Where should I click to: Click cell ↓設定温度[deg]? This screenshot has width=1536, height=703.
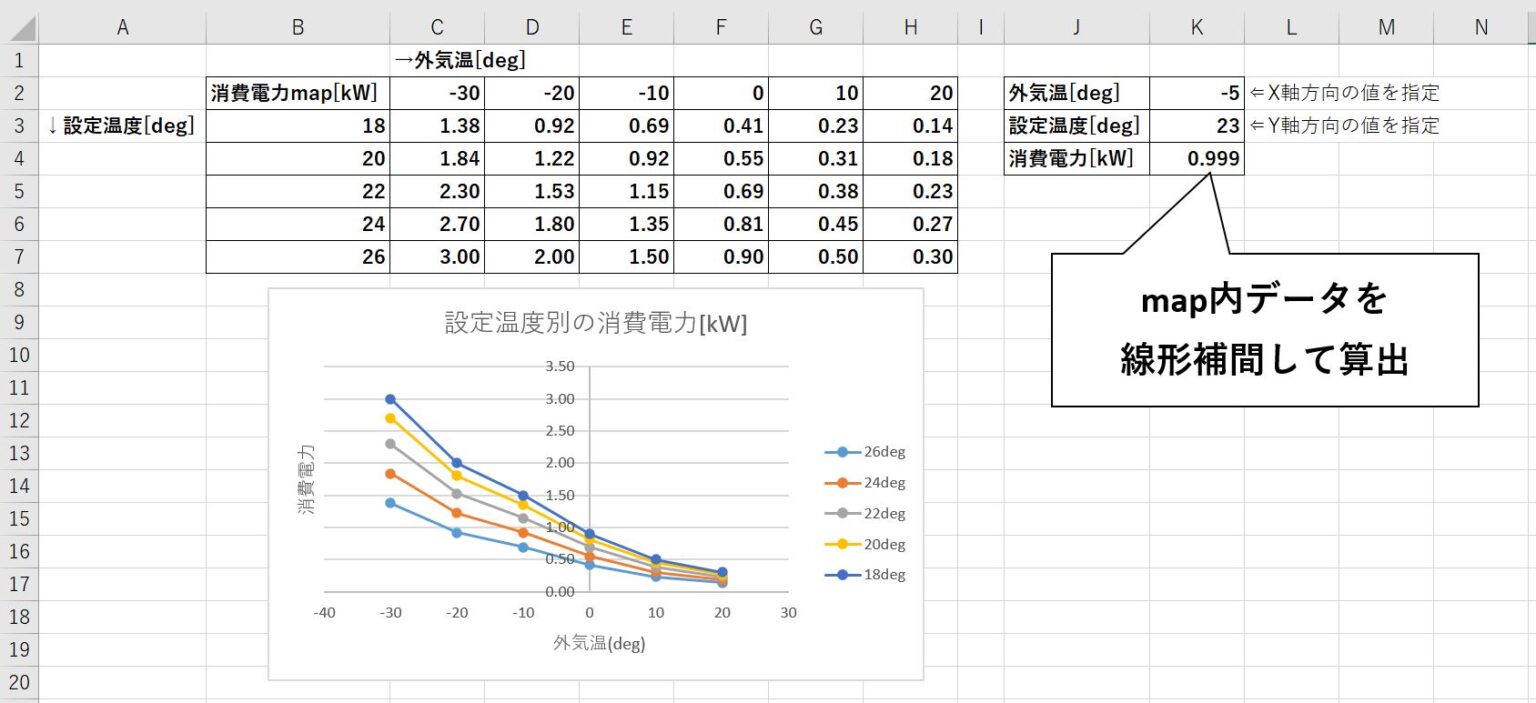(x=122, y=126)
